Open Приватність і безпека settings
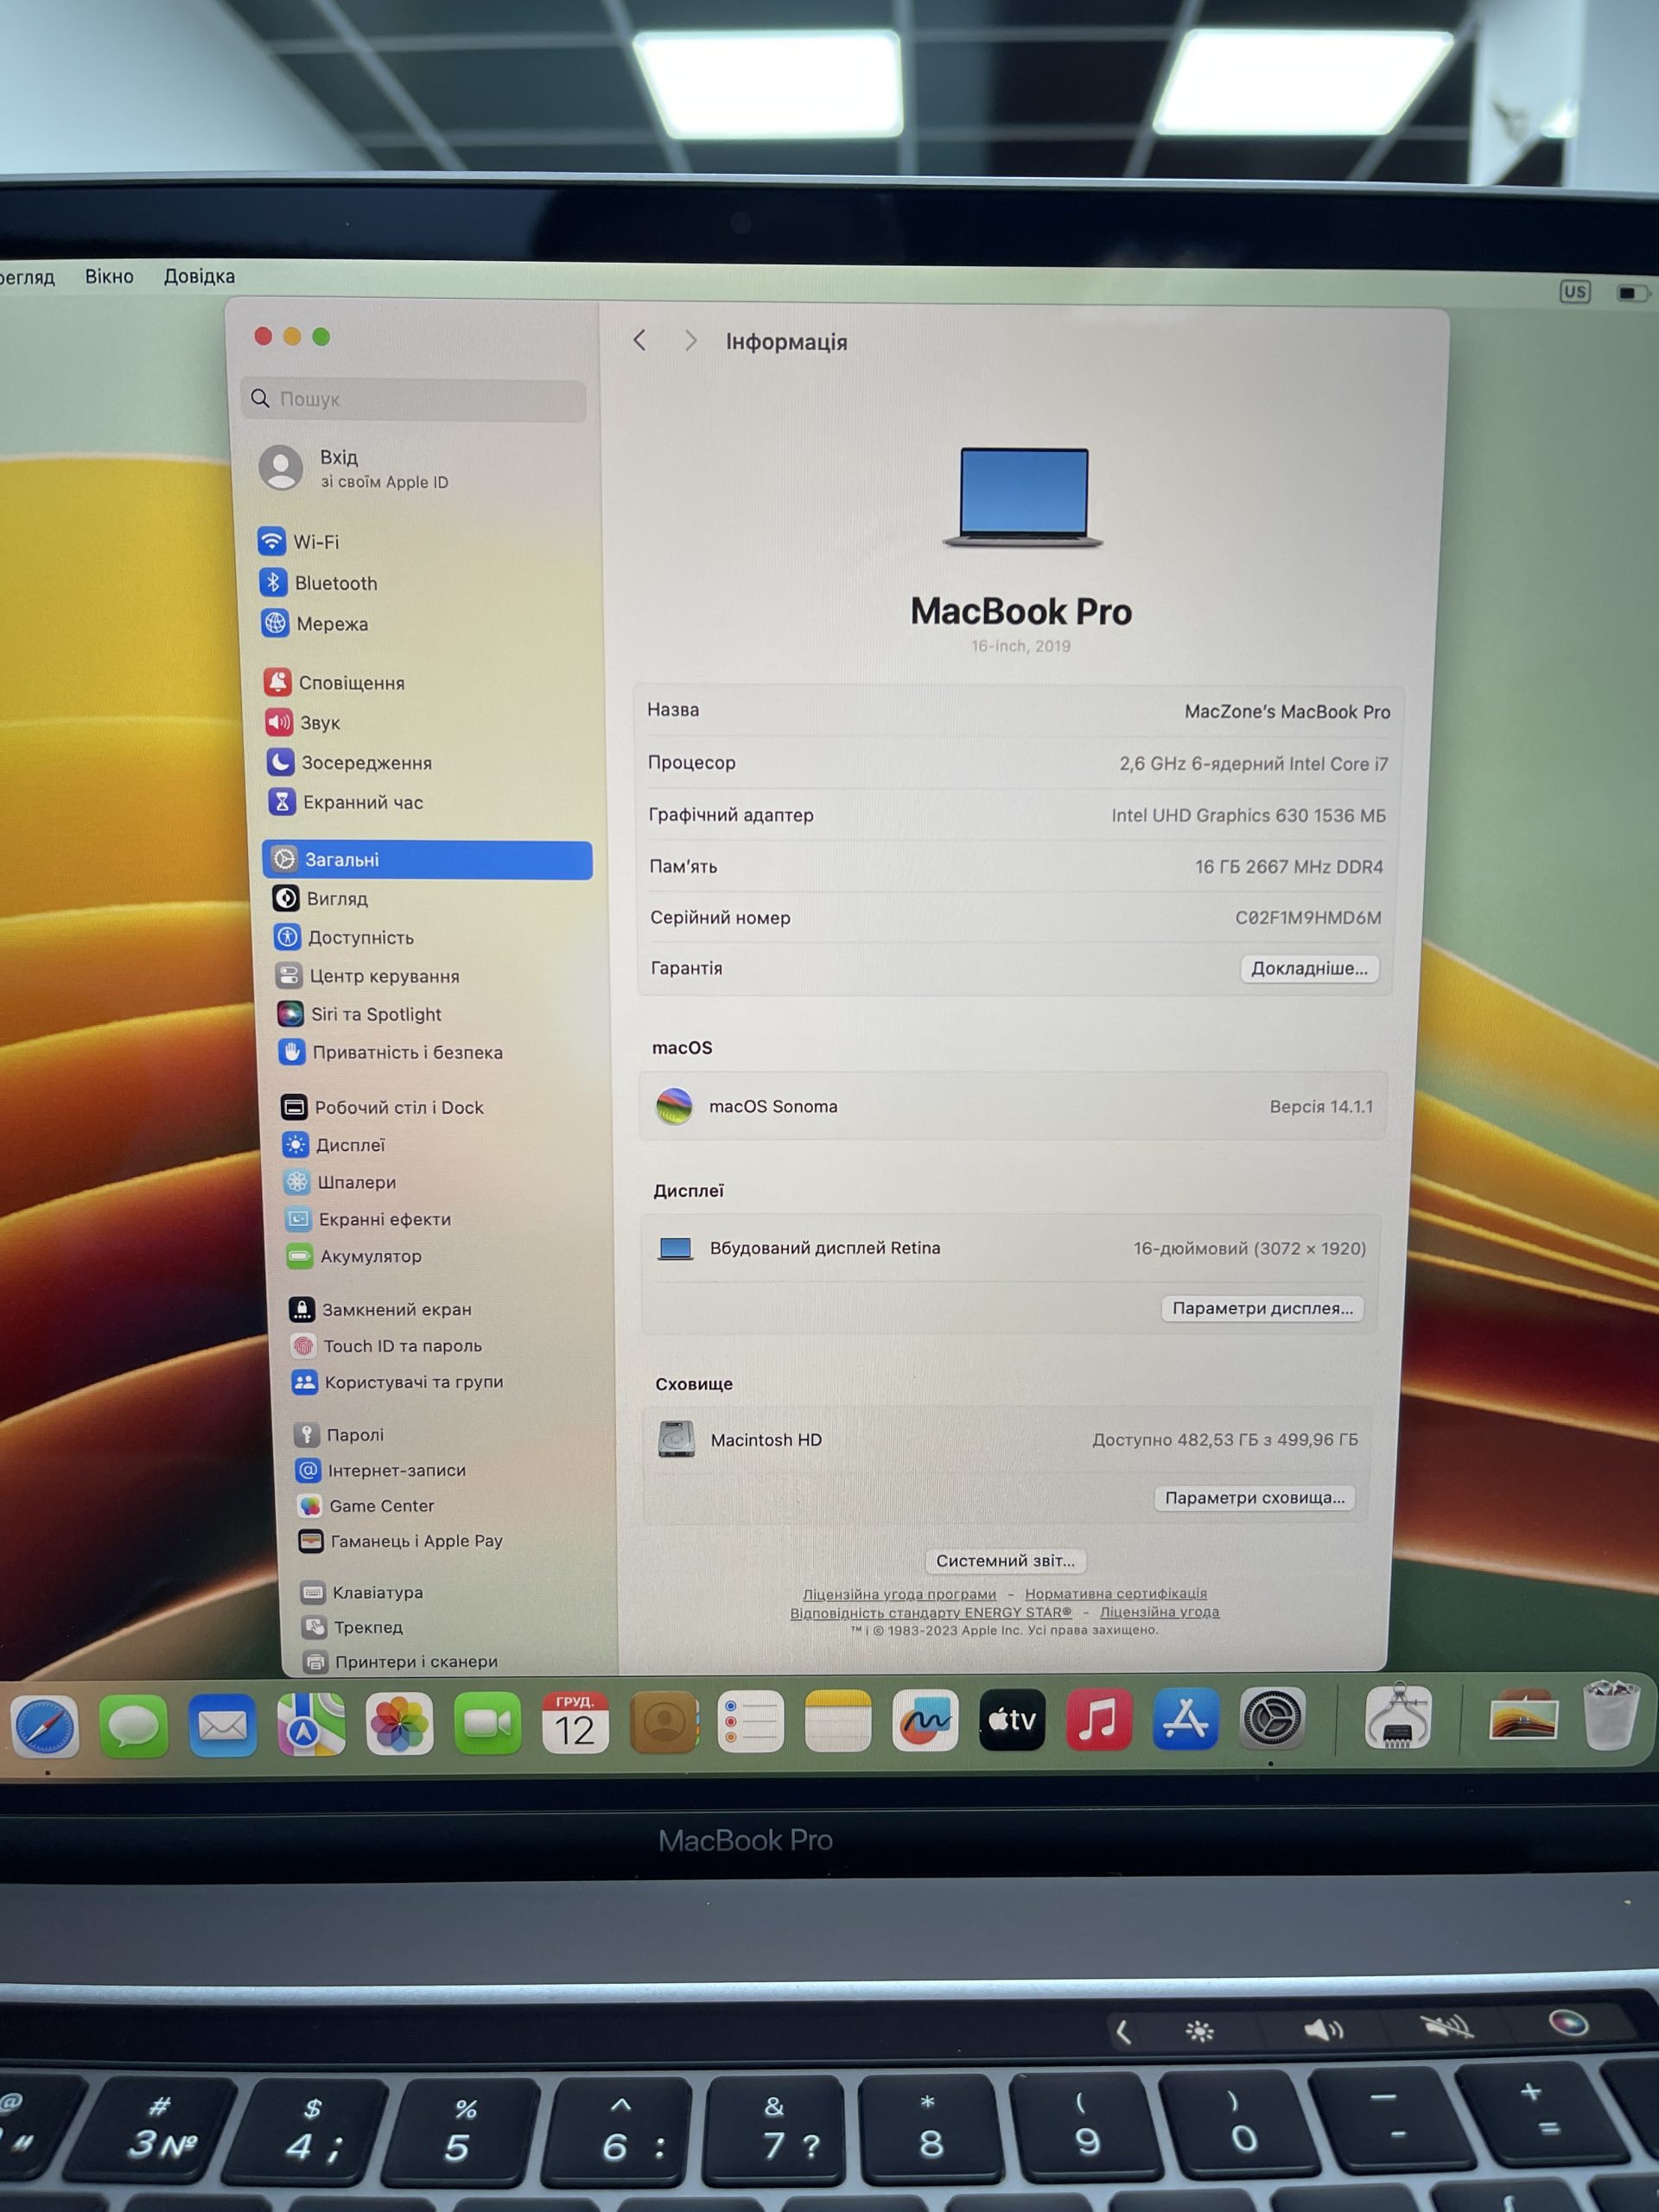 [x=392, y=1052]
